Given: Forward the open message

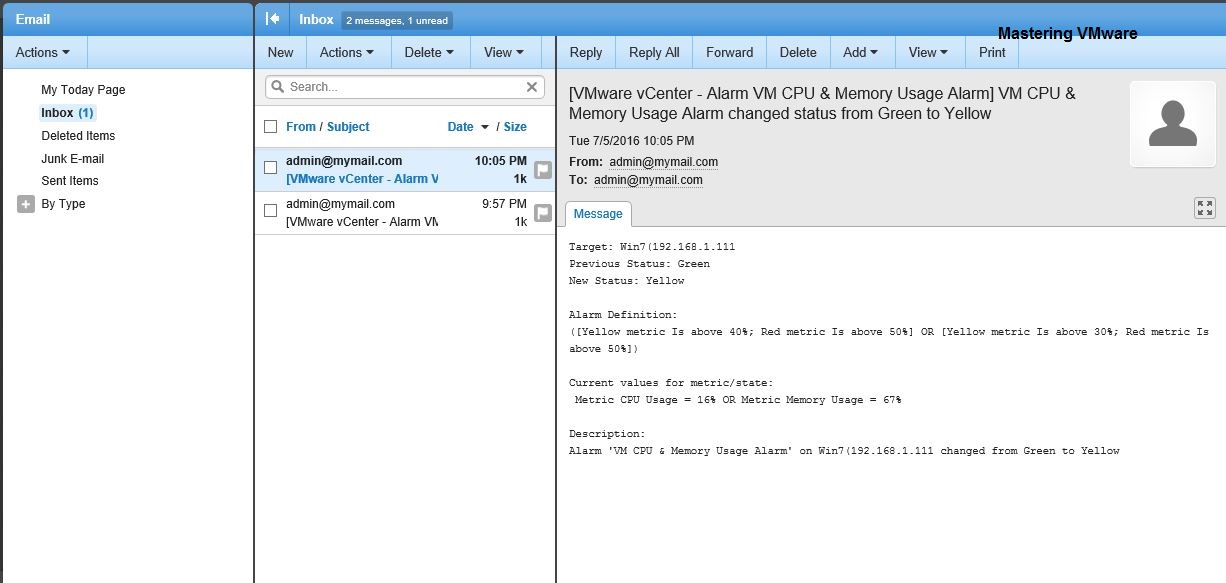Looking at the screenshot, I should coord(730,52).
